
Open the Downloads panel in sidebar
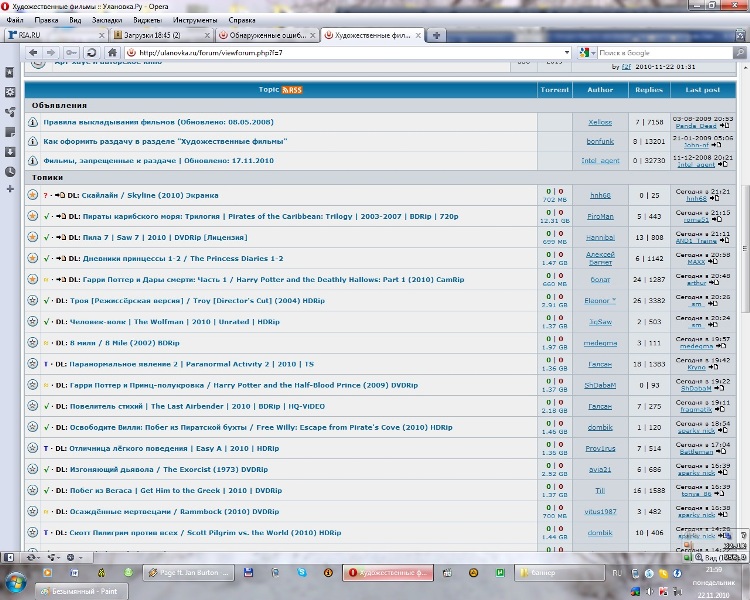[9, 151]
